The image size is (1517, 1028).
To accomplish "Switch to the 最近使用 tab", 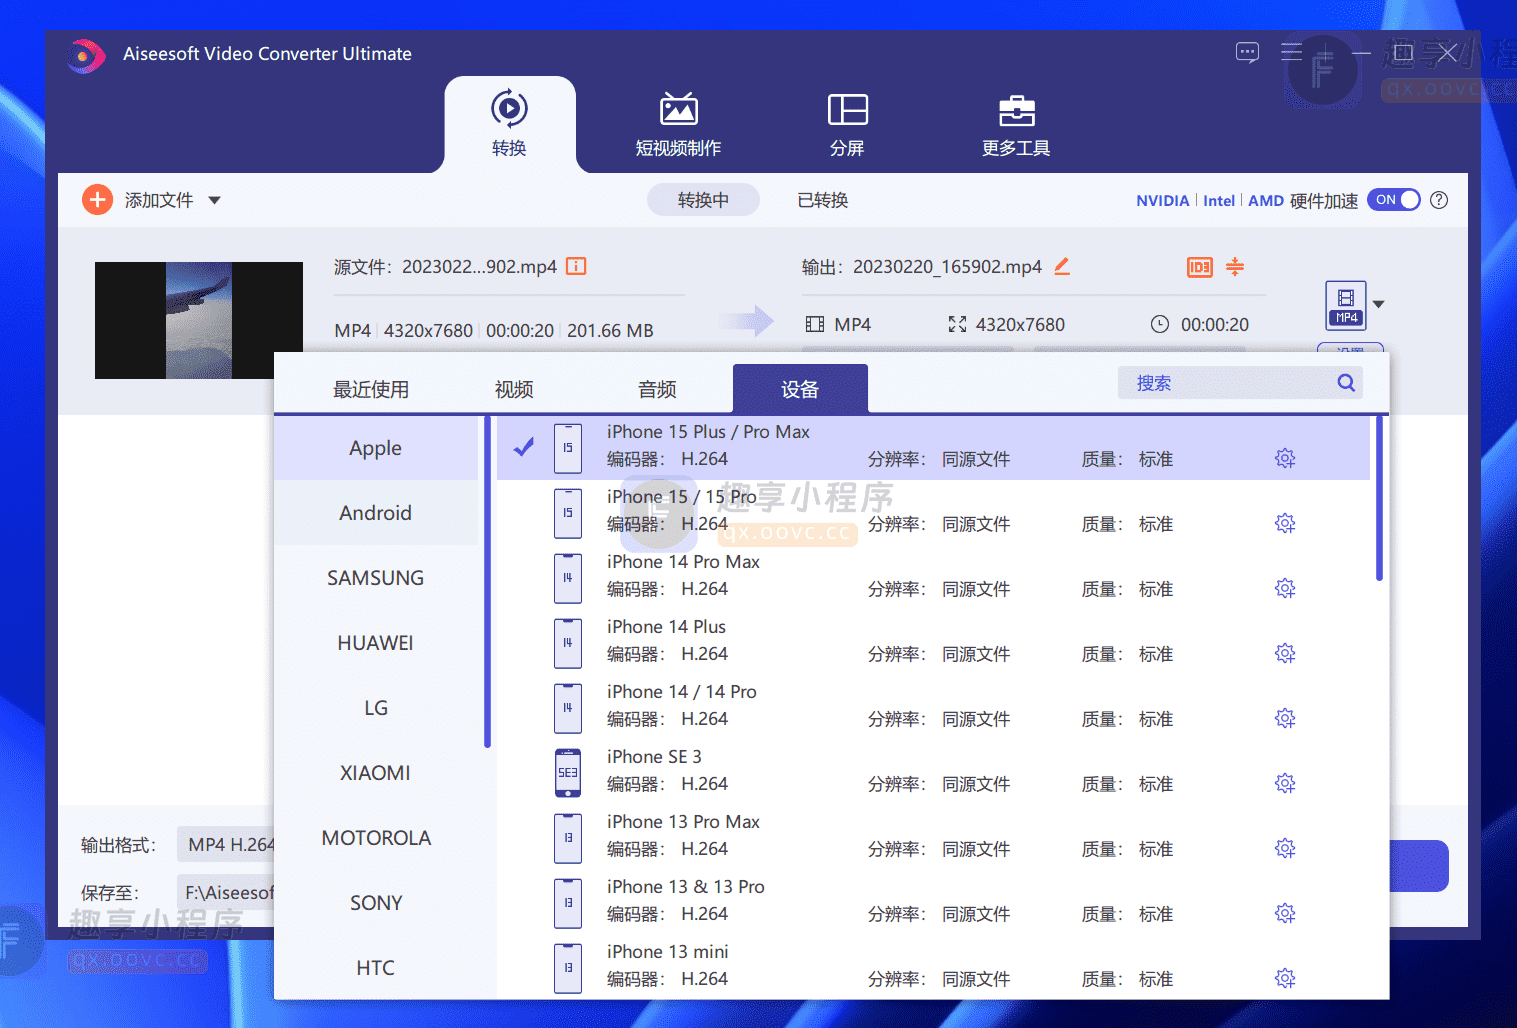I will coord(371,389).
